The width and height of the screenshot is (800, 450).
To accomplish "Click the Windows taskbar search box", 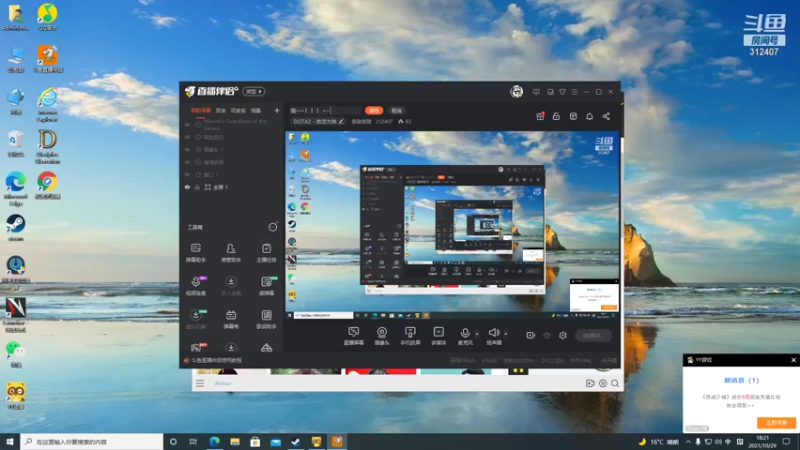I will point(92,442).
